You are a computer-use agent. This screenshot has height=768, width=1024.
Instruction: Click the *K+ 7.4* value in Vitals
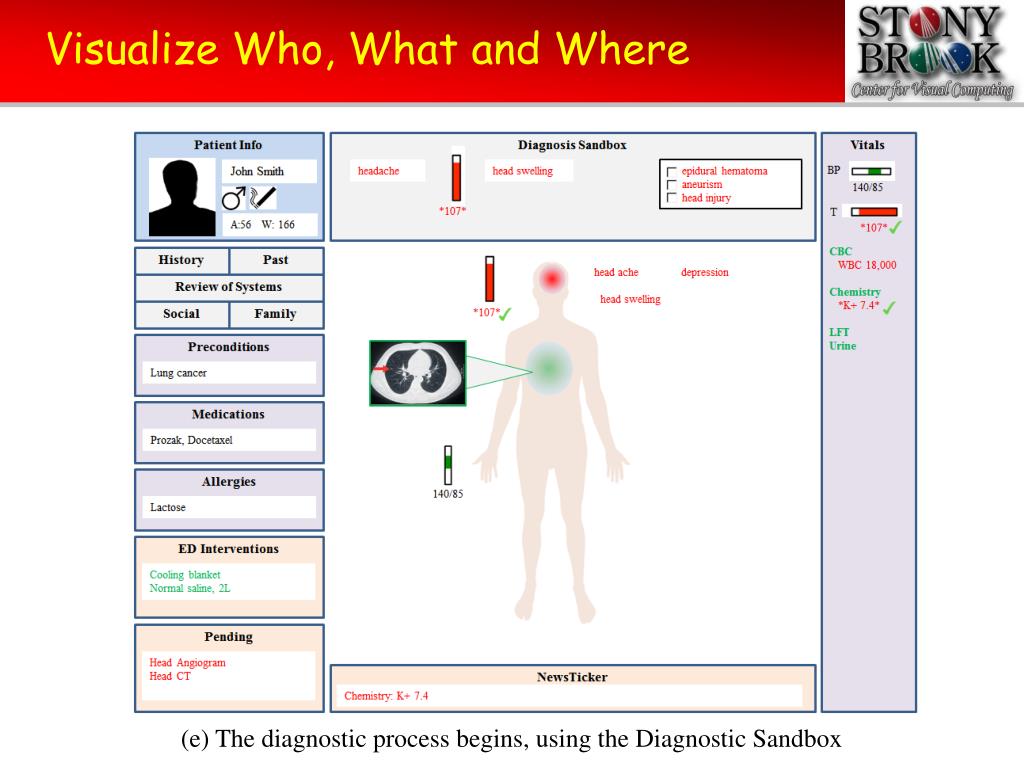tap(859, 305)
